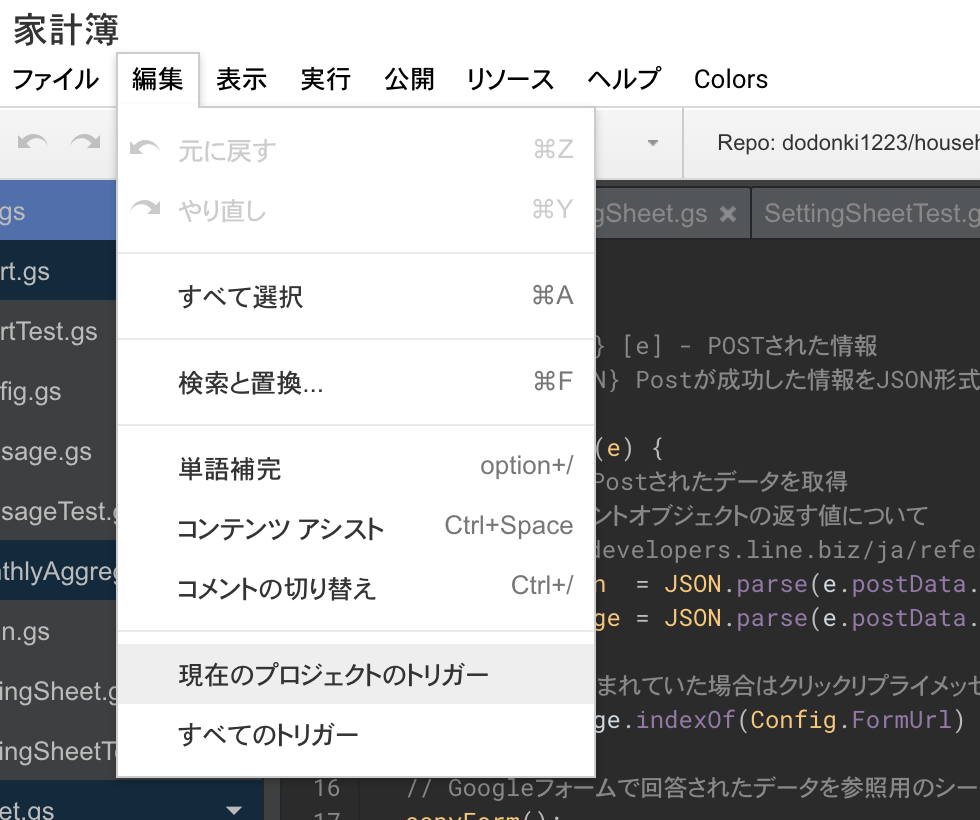Open the Colors menu
The width and height of the screenshot is (980, 820).
coord(730,80)
